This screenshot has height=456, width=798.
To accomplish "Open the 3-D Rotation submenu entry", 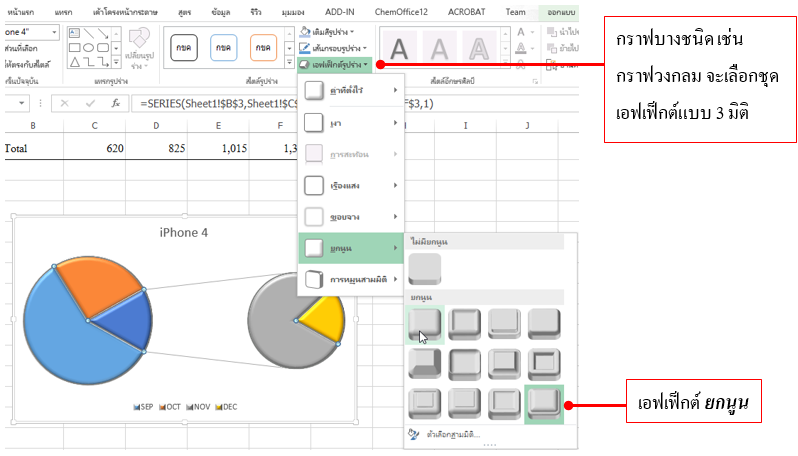I will click(352, 280).
